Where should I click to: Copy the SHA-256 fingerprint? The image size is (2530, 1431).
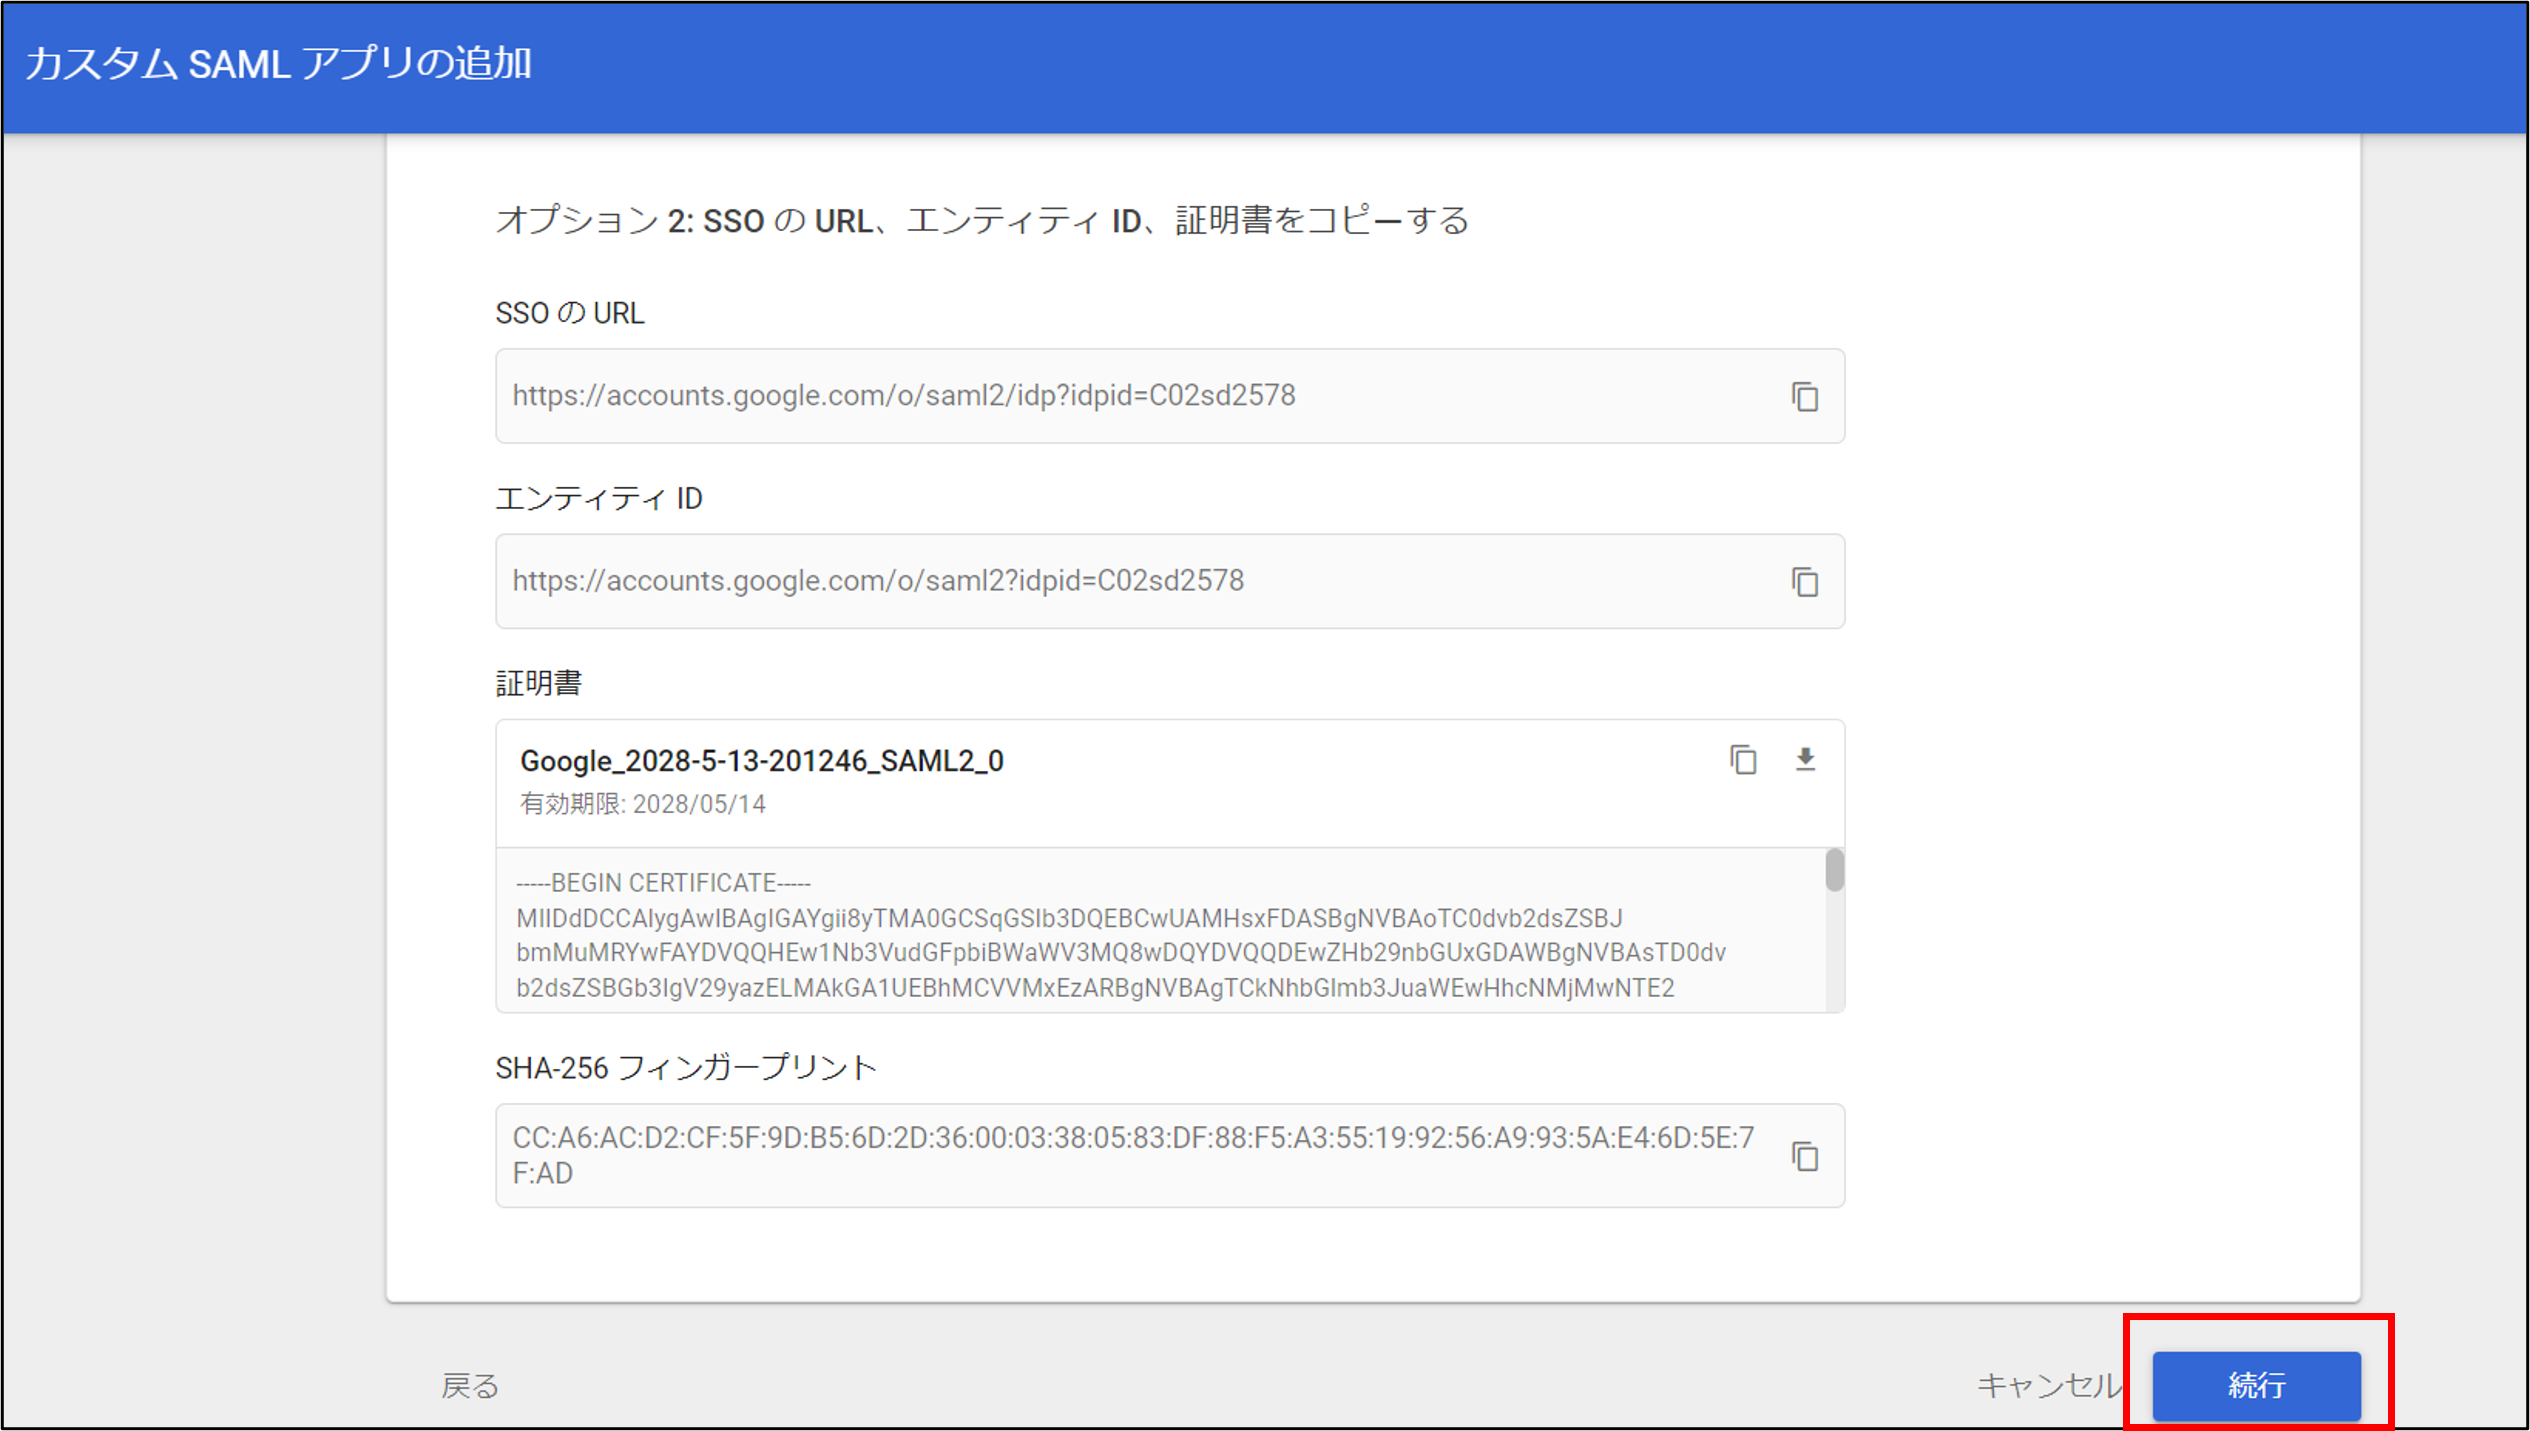(1804, 1157)
